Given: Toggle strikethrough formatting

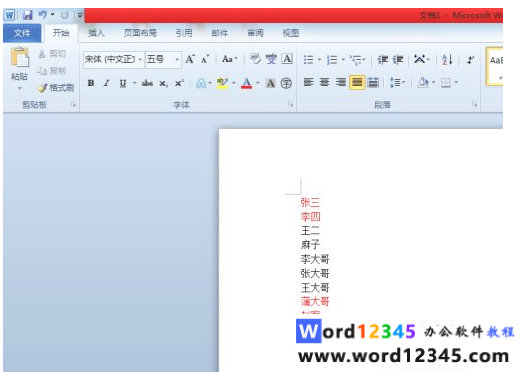Looking at the screenshot, I should (147, 83).
